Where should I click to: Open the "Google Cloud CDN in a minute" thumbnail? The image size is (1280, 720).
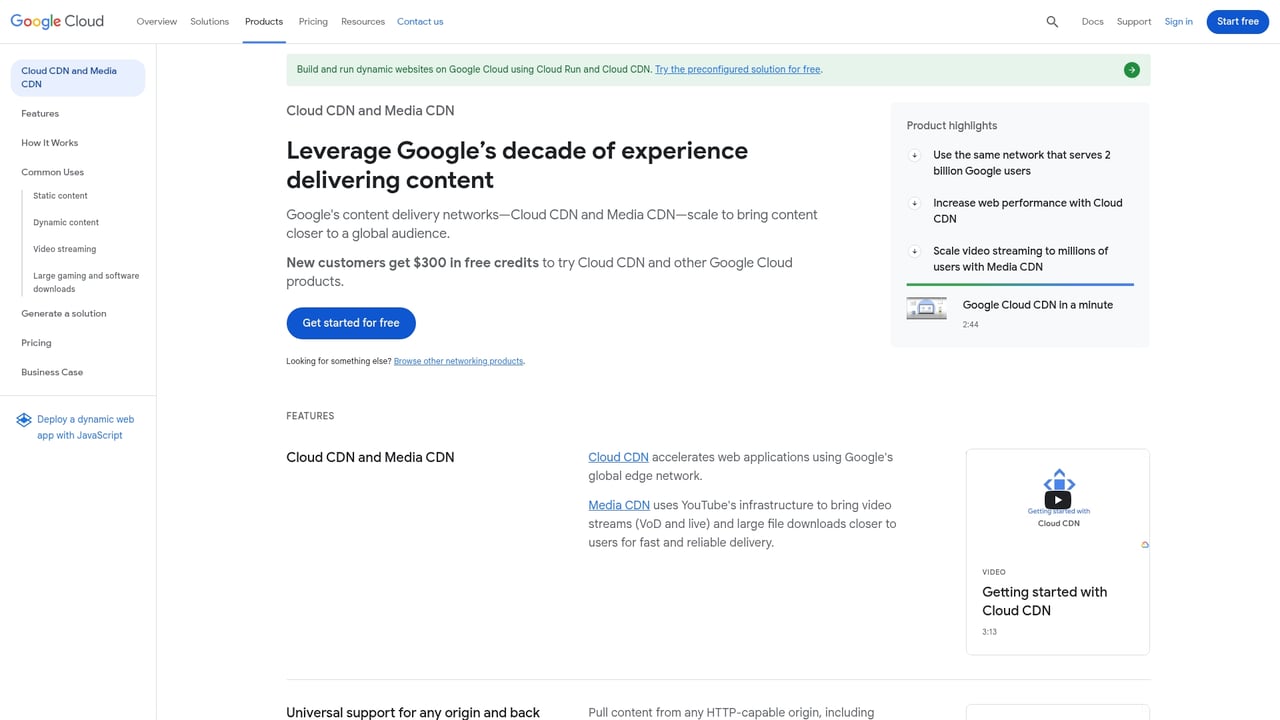[926, 308]
